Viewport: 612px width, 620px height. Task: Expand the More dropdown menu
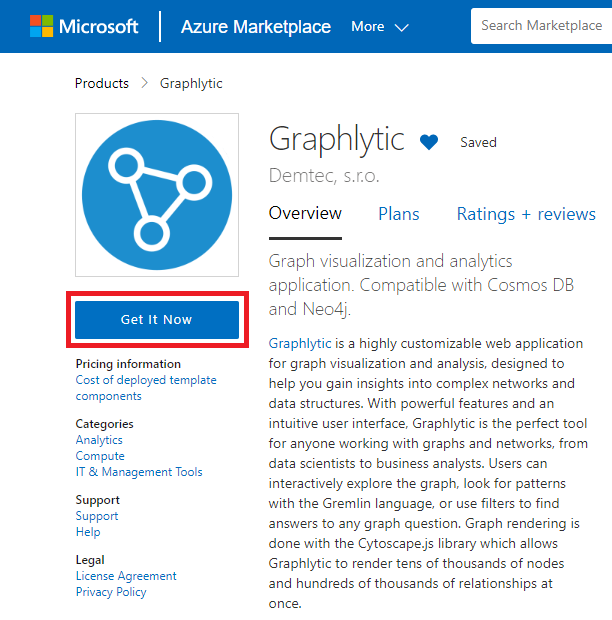click(x=380, y=27)
